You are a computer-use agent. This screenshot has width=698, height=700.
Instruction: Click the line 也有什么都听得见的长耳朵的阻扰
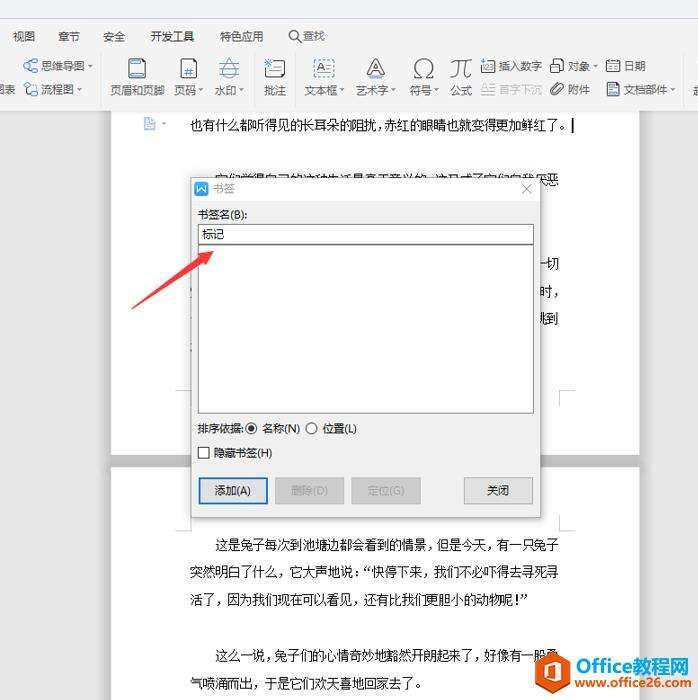pyautogui.click(x=378, y=125)
